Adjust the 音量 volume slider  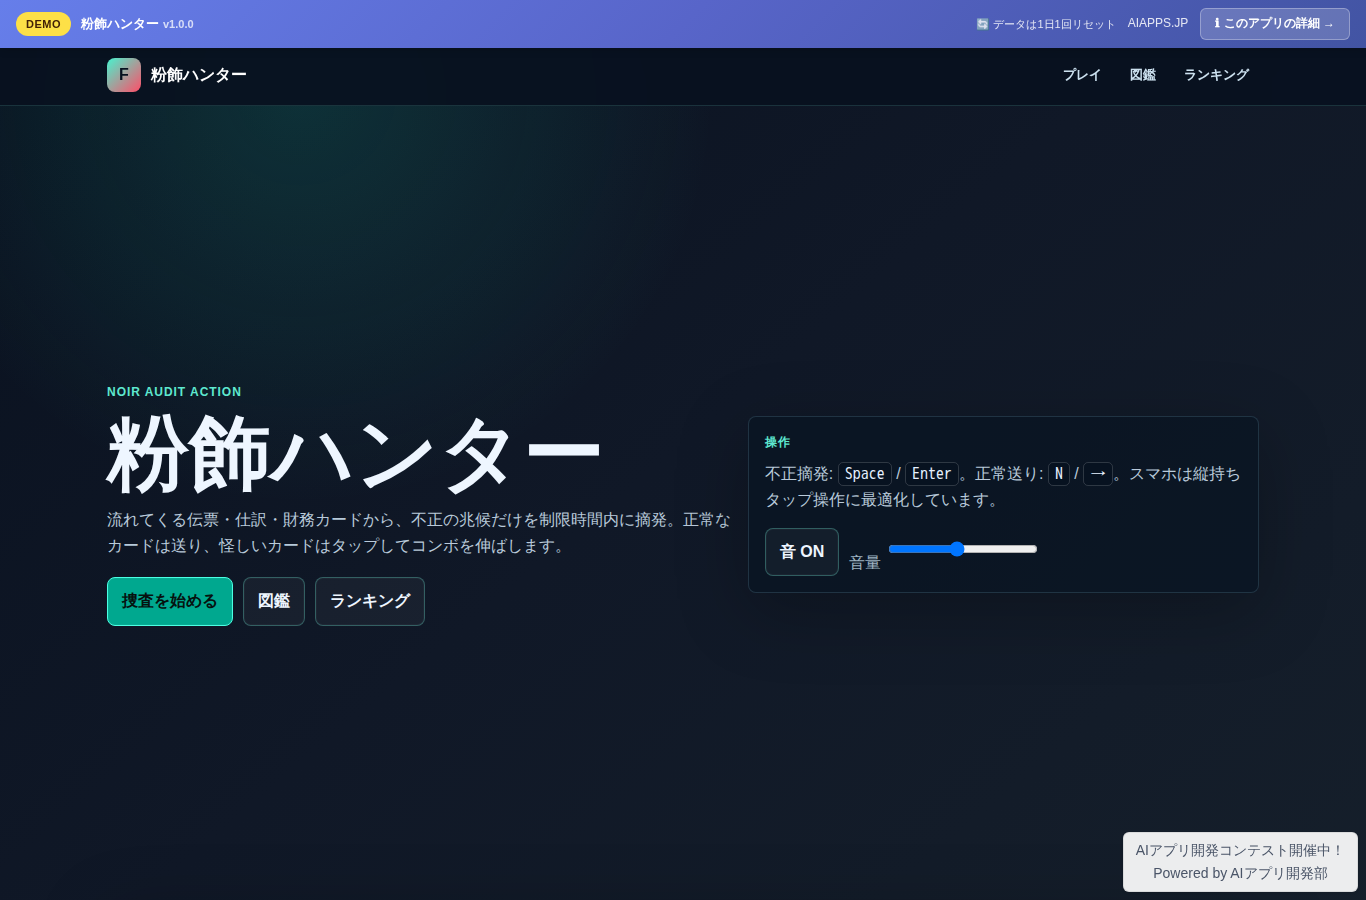(x=963, y=549)
